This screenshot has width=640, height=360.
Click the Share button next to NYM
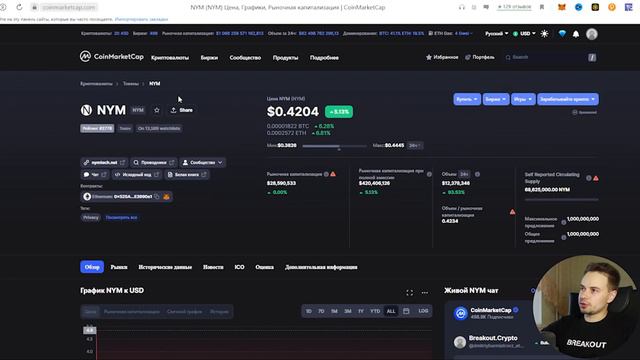pos(182,110)
